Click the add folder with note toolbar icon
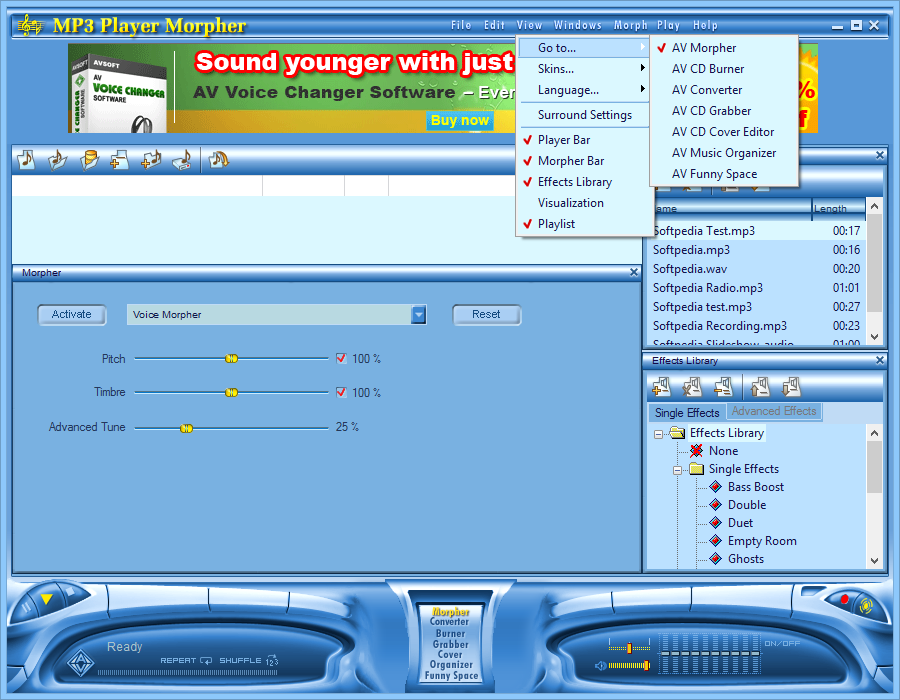The image size is (900, 700). click(151, 160)
